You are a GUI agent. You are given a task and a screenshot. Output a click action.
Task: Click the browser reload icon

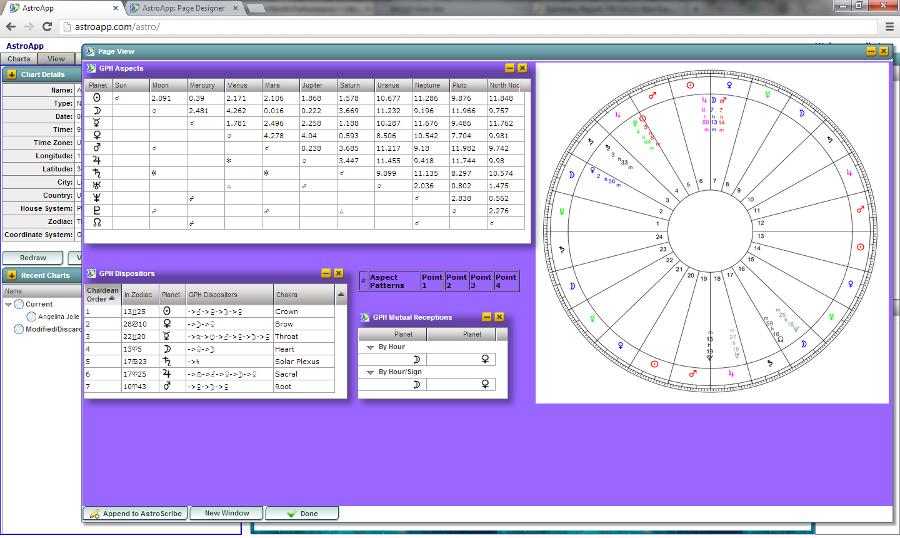(x=46, y=26)
